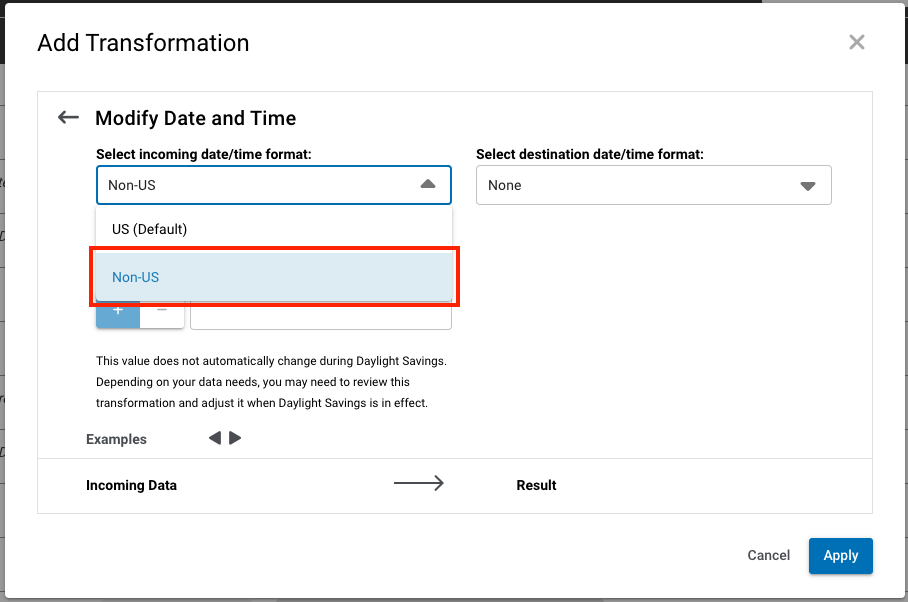Click the arrow between Incoming Data and Result
Viewport: 908px width, 602px height.
point(418,484)
